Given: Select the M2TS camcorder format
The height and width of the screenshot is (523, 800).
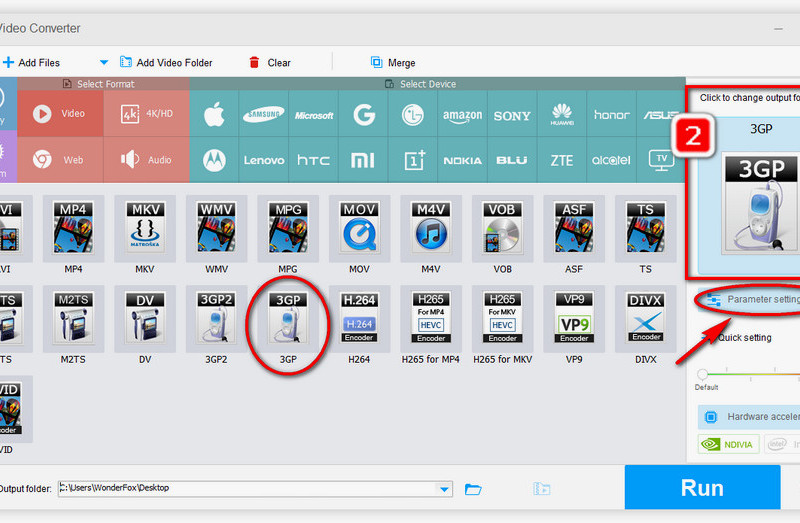Looking at the screenshot, I should (x=73, y=318).
